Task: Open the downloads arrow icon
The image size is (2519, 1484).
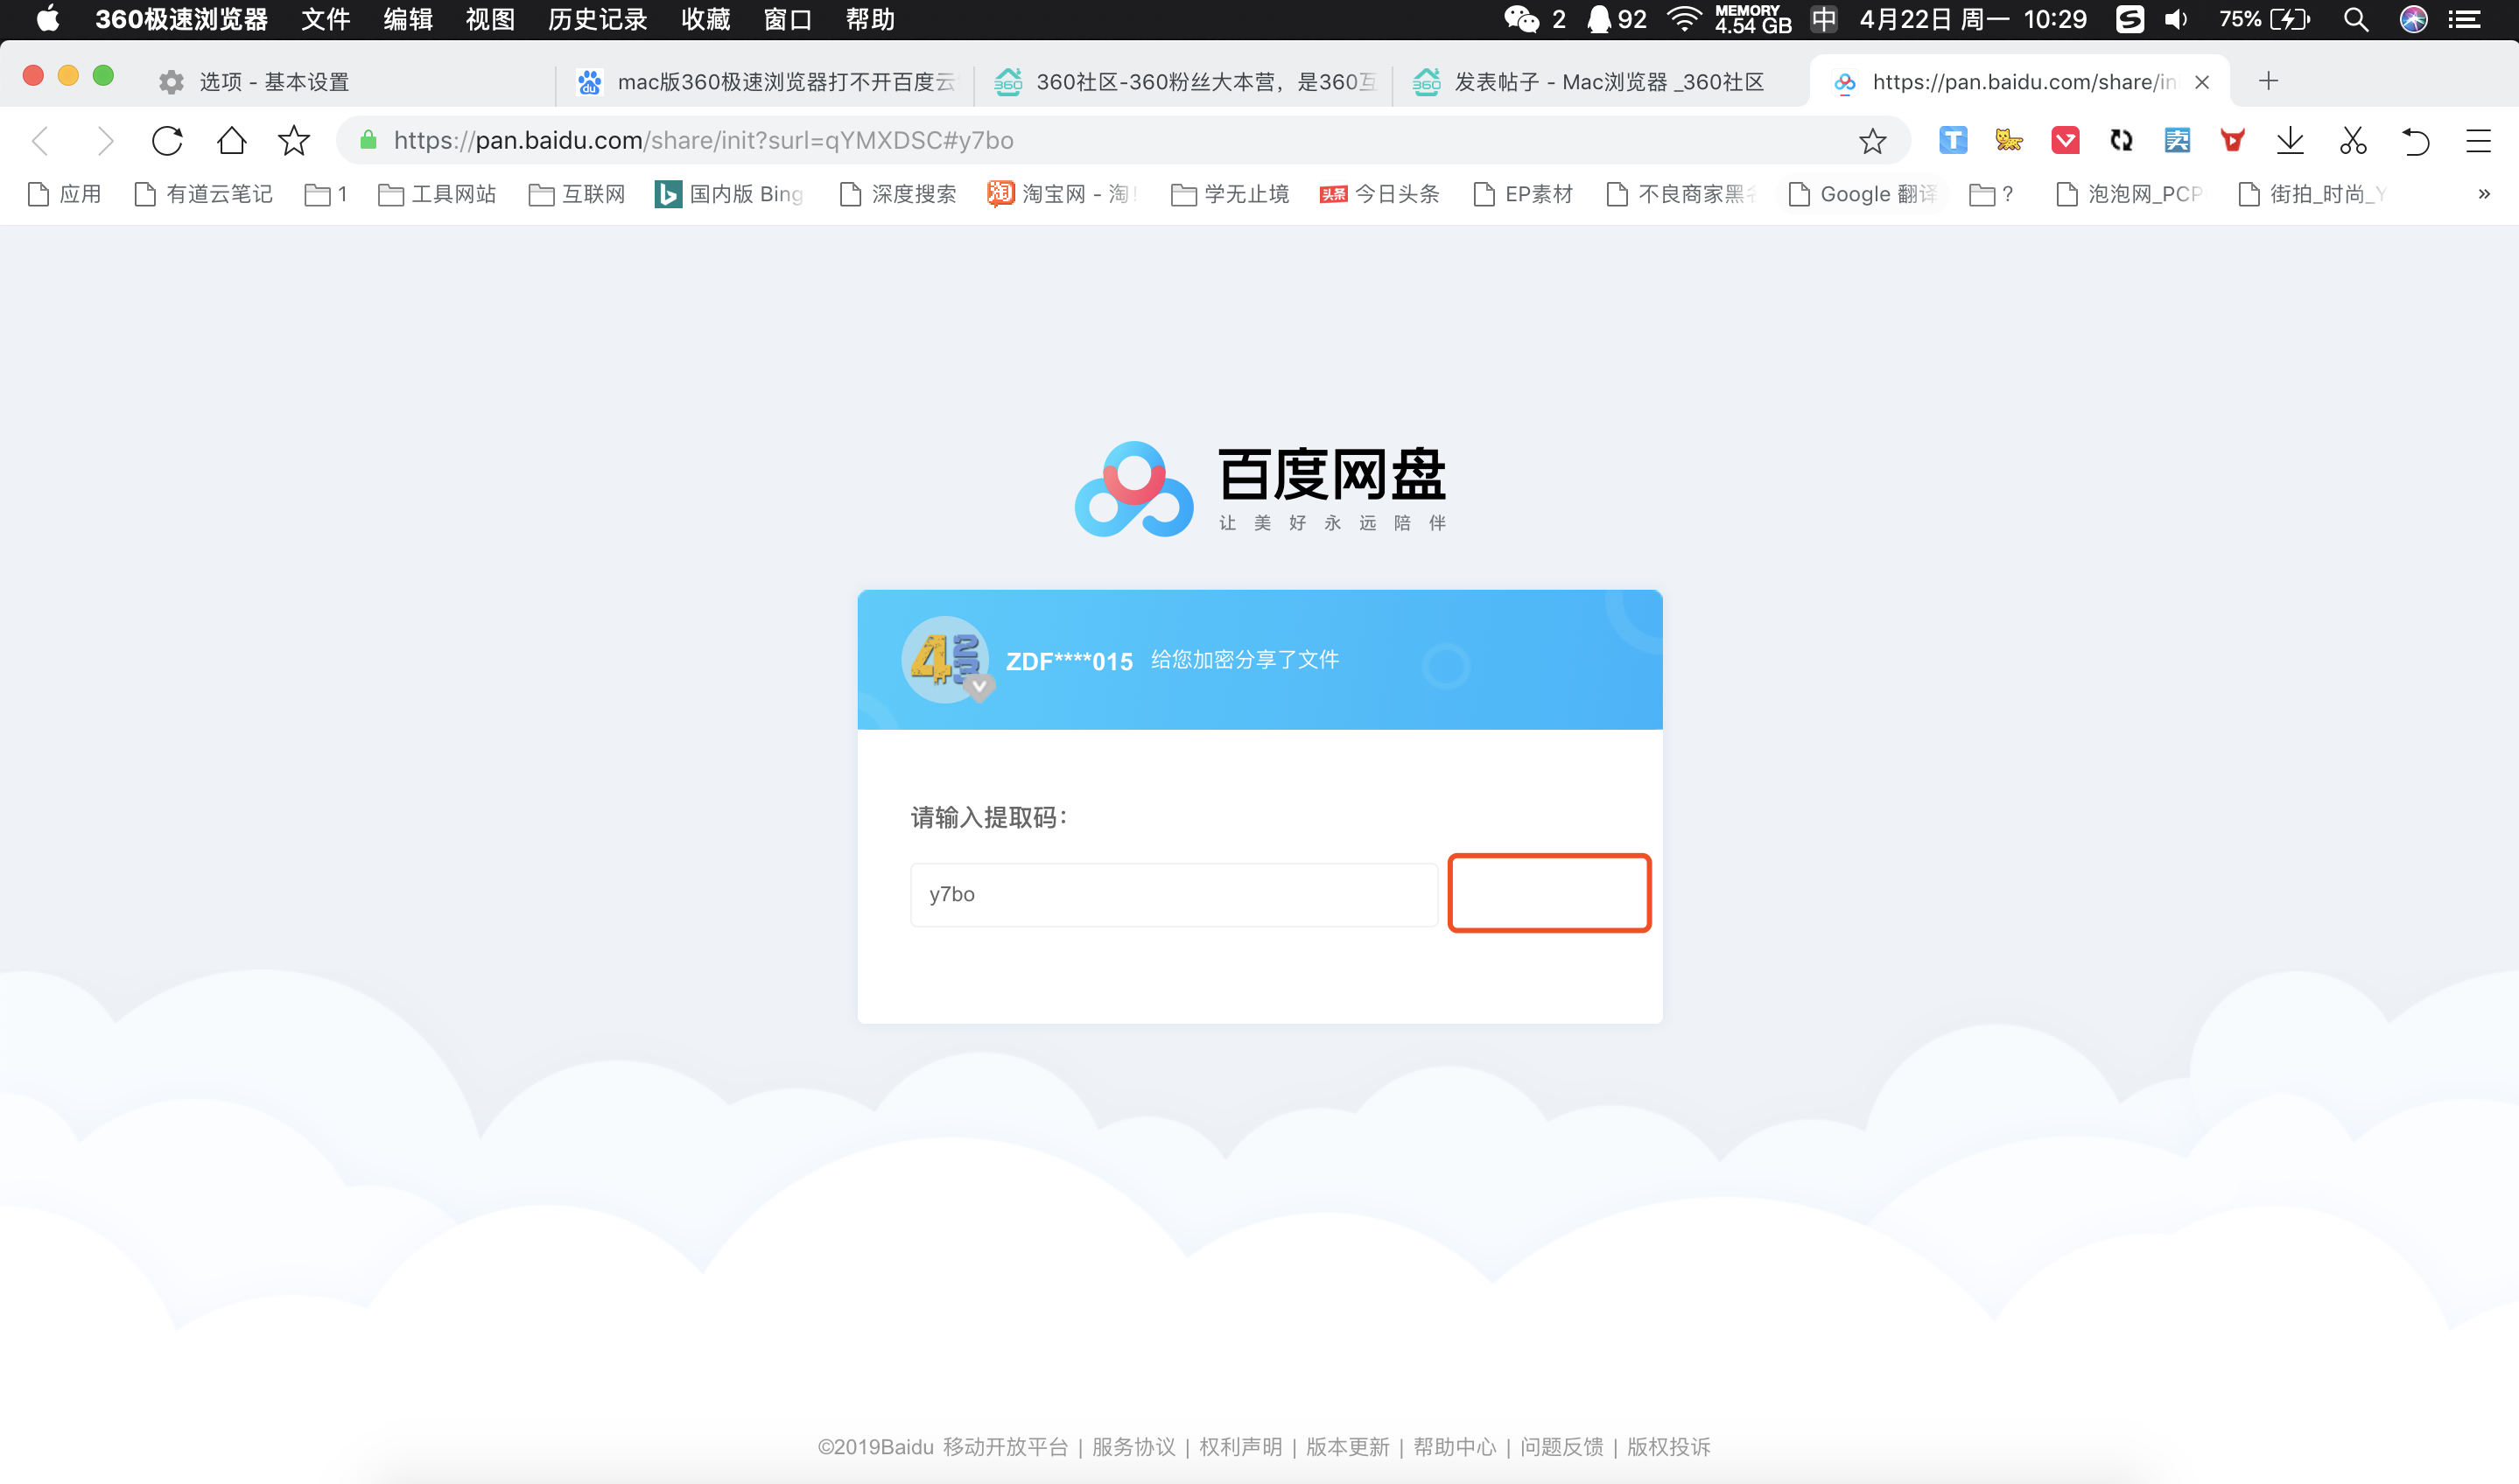Action: (x=2289, y=140)
